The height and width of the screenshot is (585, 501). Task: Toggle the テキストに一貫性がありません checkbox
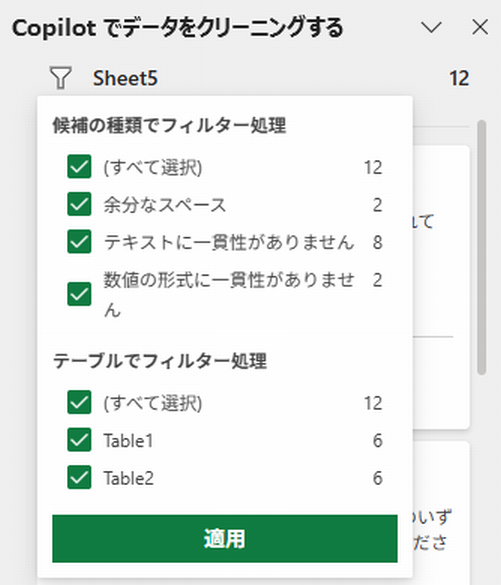(79, 241)
